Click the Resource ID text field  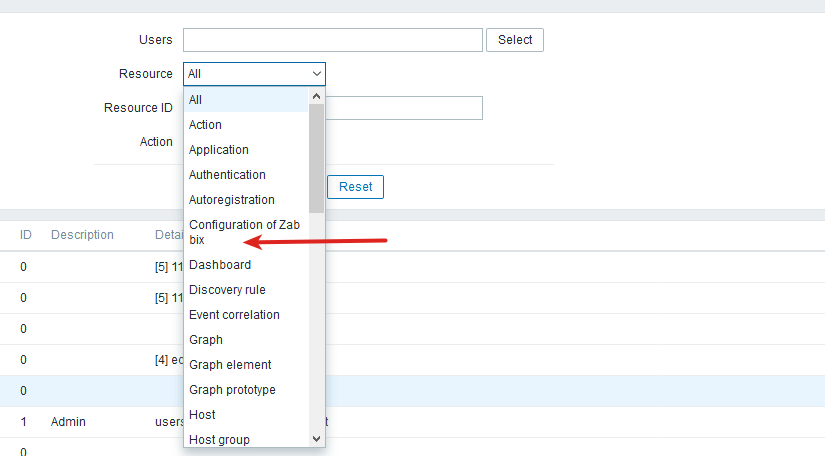(x=405, y=108)
